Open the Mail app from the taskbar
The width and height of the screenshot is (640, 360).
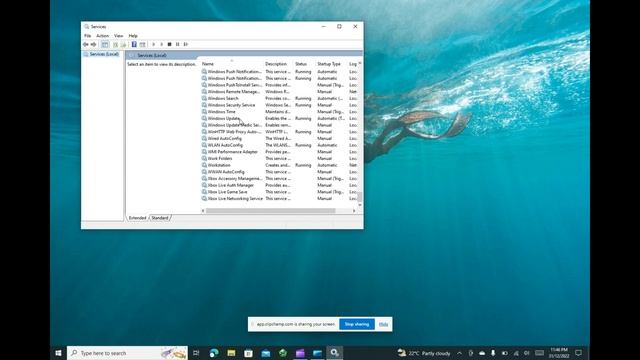pos(266,353)
